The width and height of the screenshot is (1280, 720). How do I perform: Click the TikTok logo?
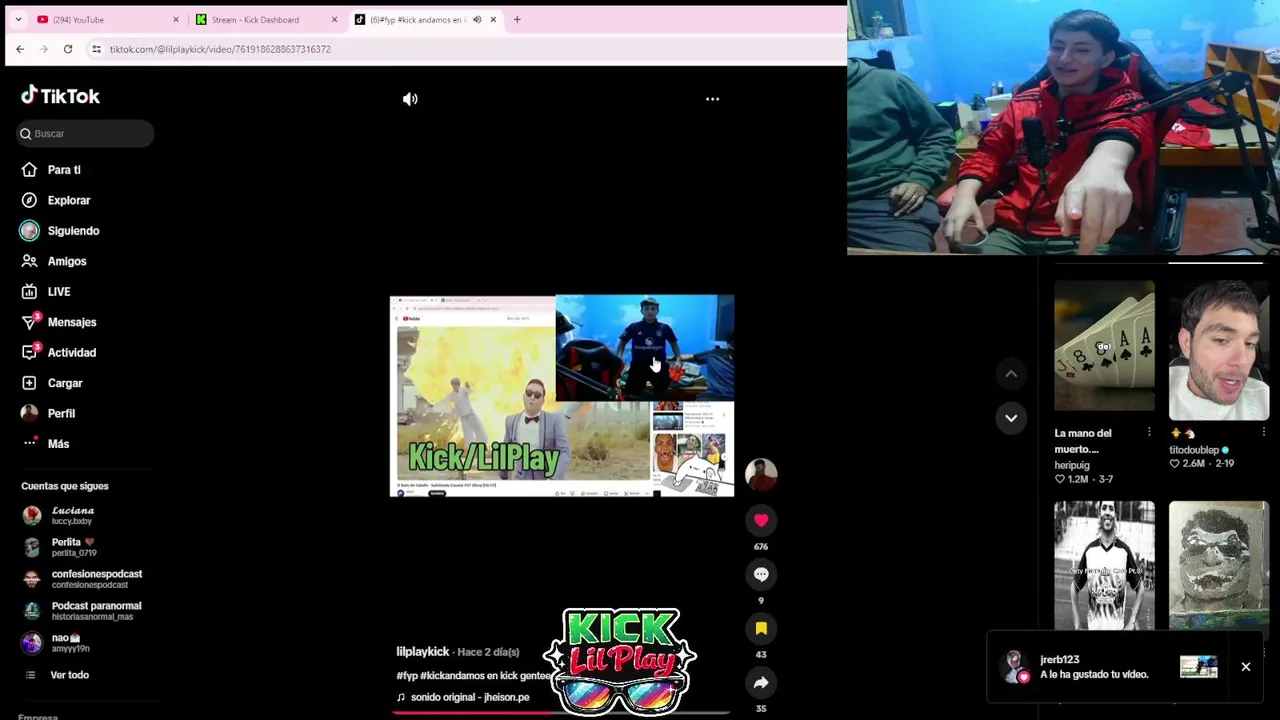60,96
